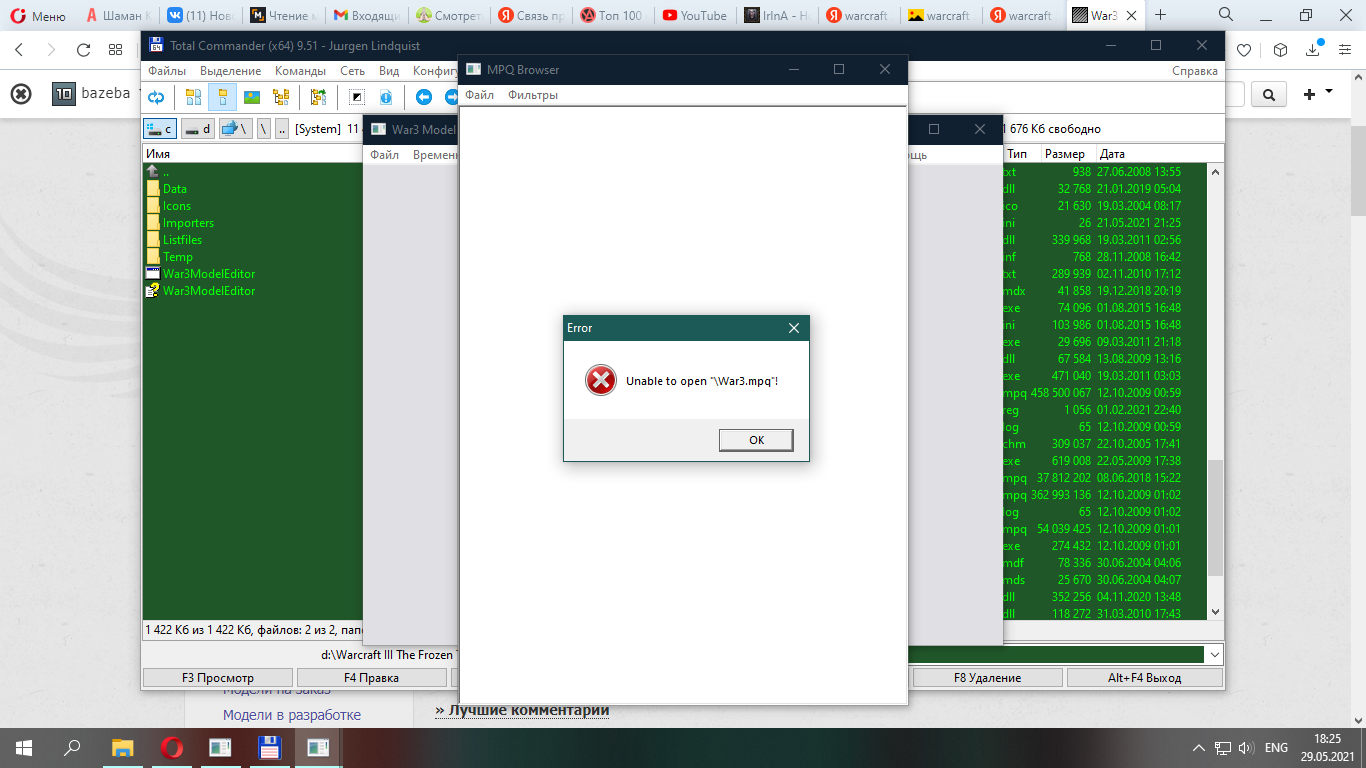The image size is (1366, 768).
Task: Click Opera icon on taskbar
Action: click(172, 747)
